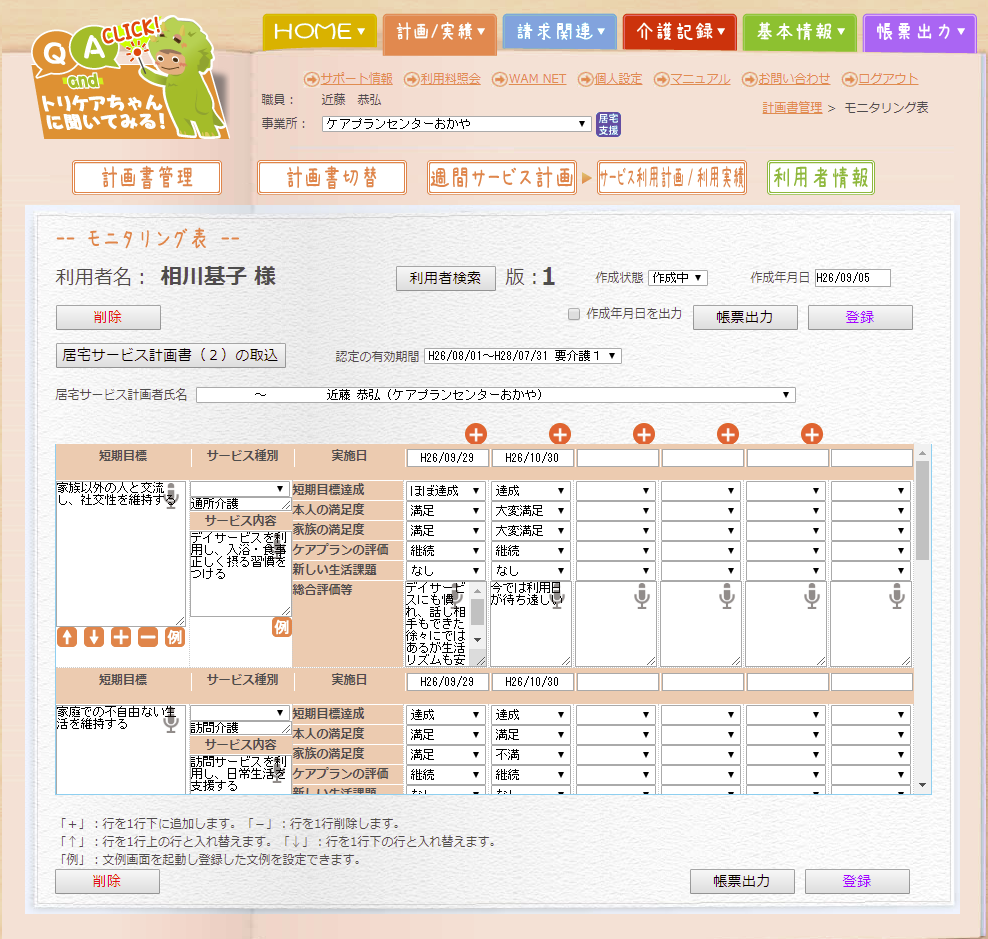Open the 介護記録 menu tab

(679, 32)
